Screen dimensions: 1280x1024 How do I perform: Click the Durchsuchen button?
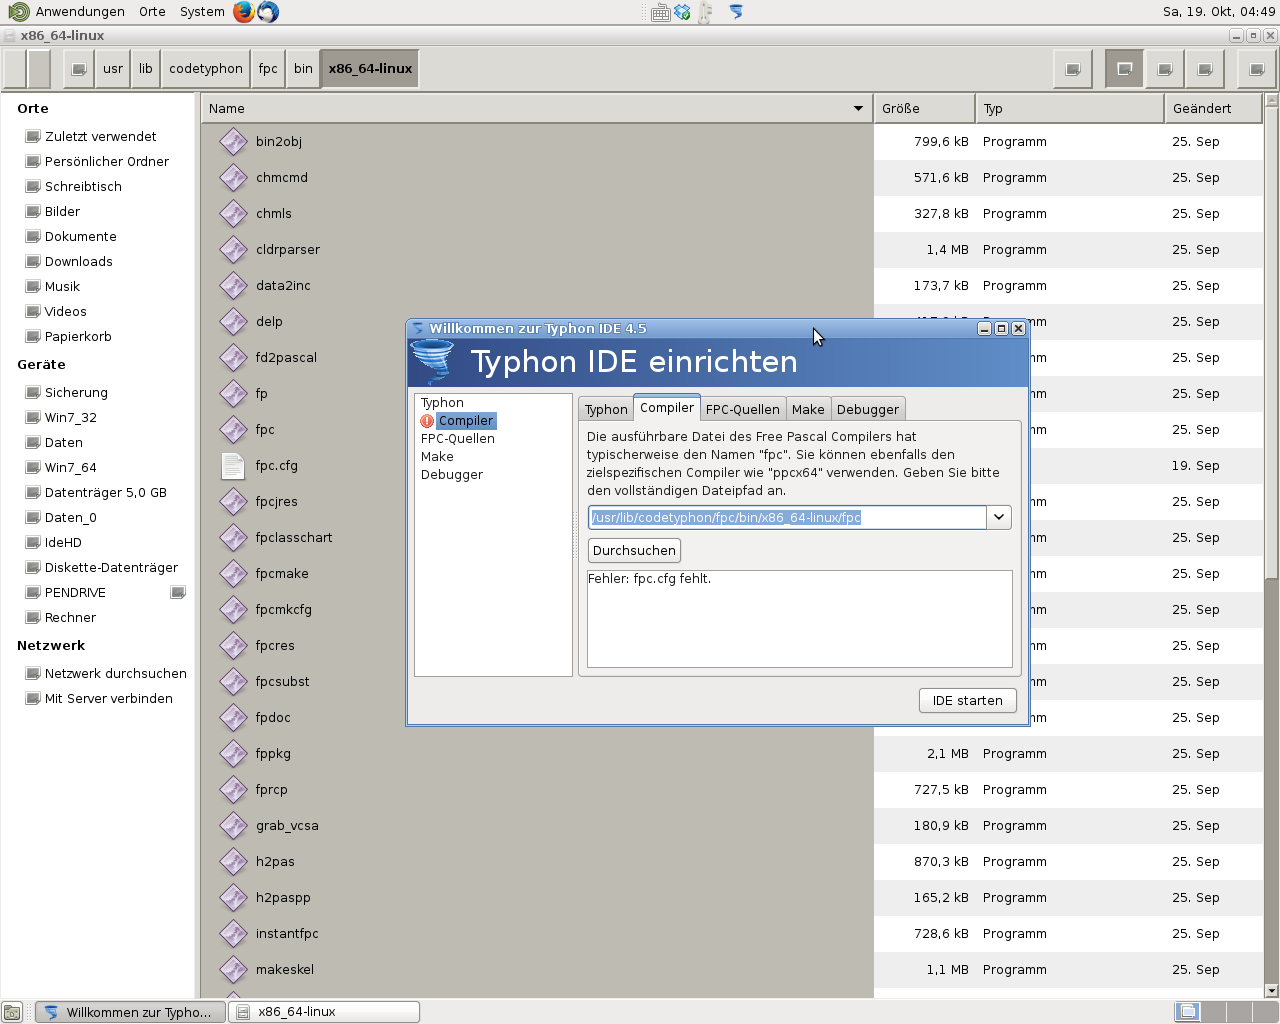(634, 551)
